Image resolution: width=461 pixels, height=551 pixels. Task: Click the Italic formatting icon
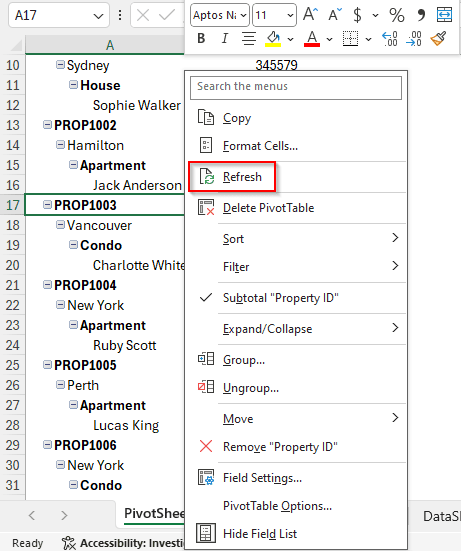[225, 38]
